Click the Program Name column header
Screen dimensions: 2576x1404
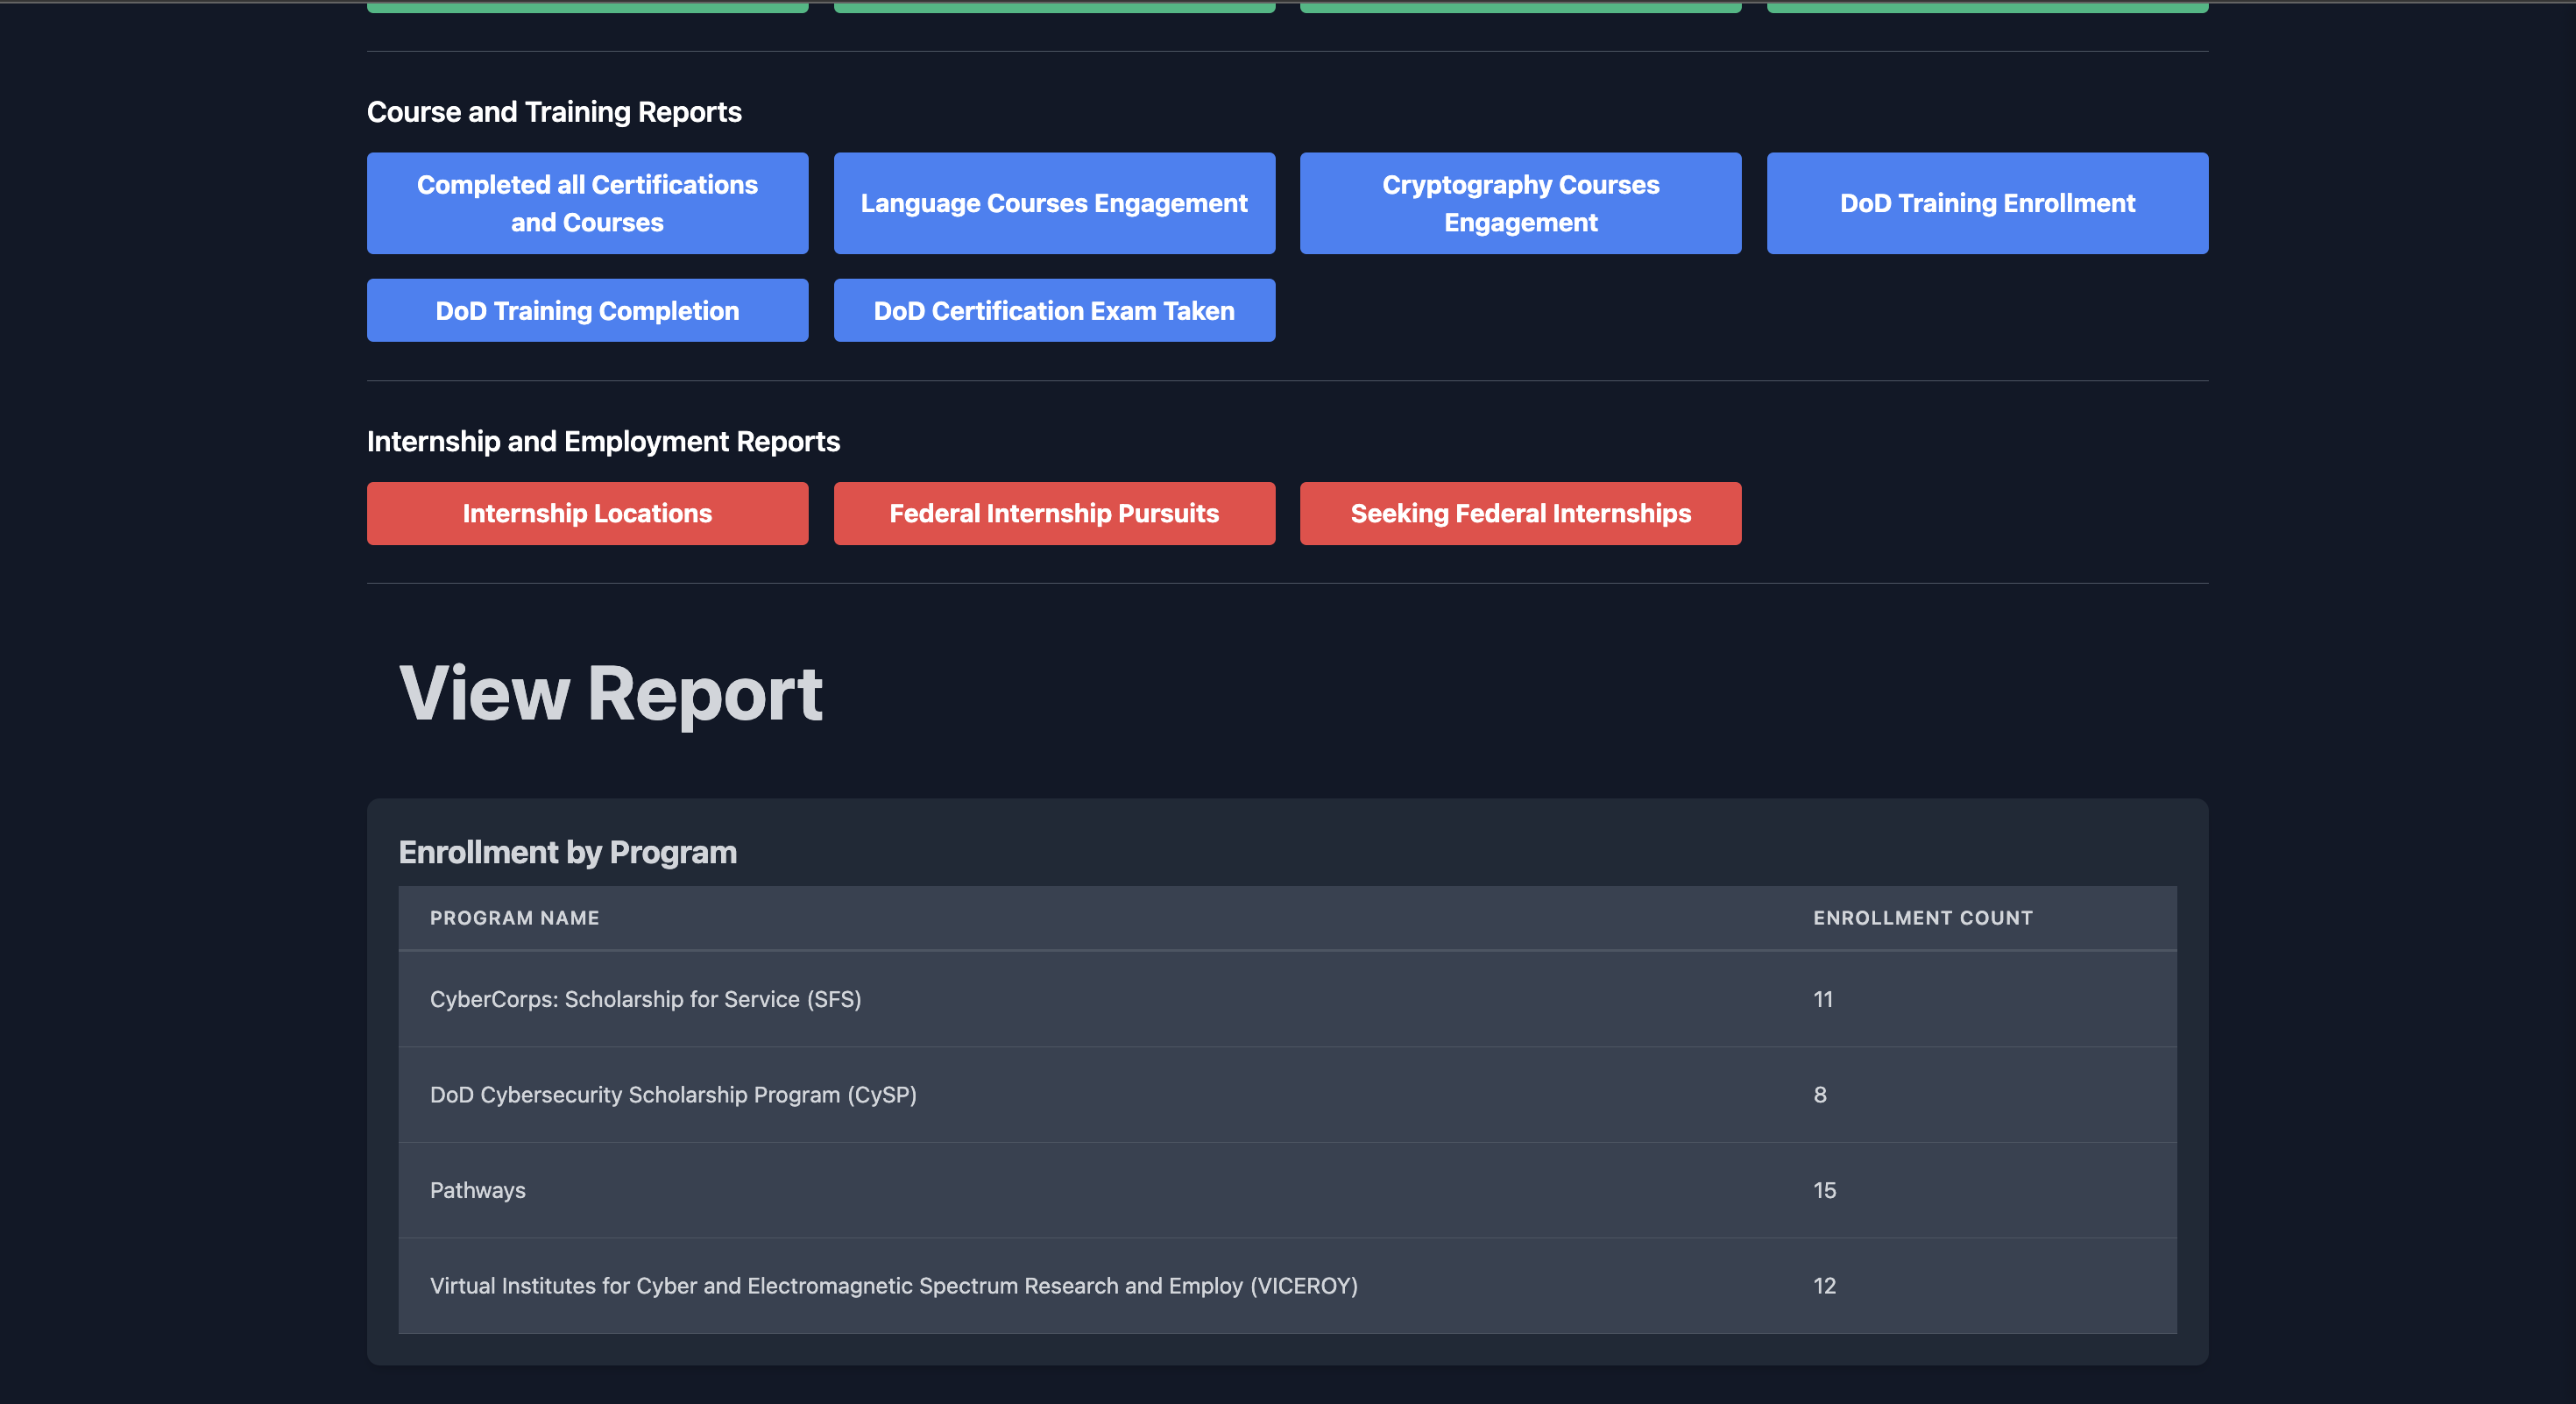pos(514,918)
